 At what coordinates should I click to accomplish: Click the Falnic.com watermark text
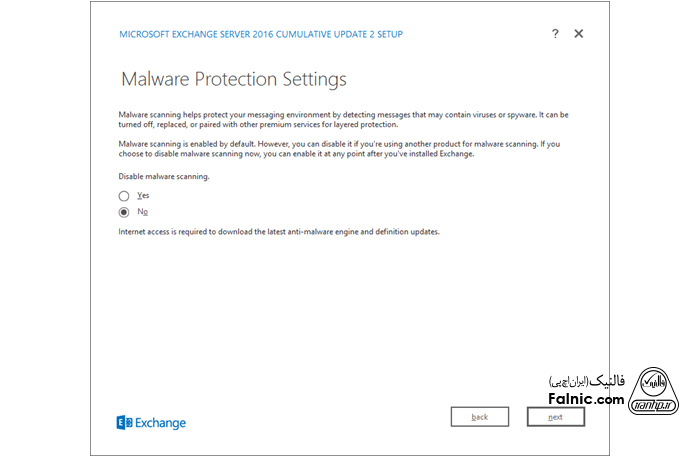coord(585,399)
